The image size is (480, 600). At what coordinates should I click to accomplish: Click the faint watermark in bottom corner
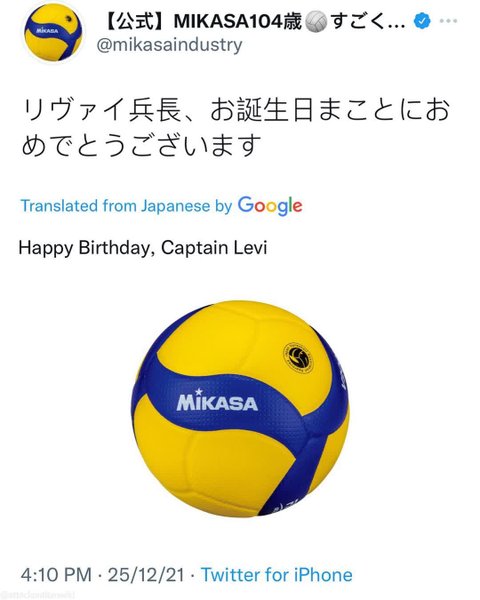coord(38,595)
